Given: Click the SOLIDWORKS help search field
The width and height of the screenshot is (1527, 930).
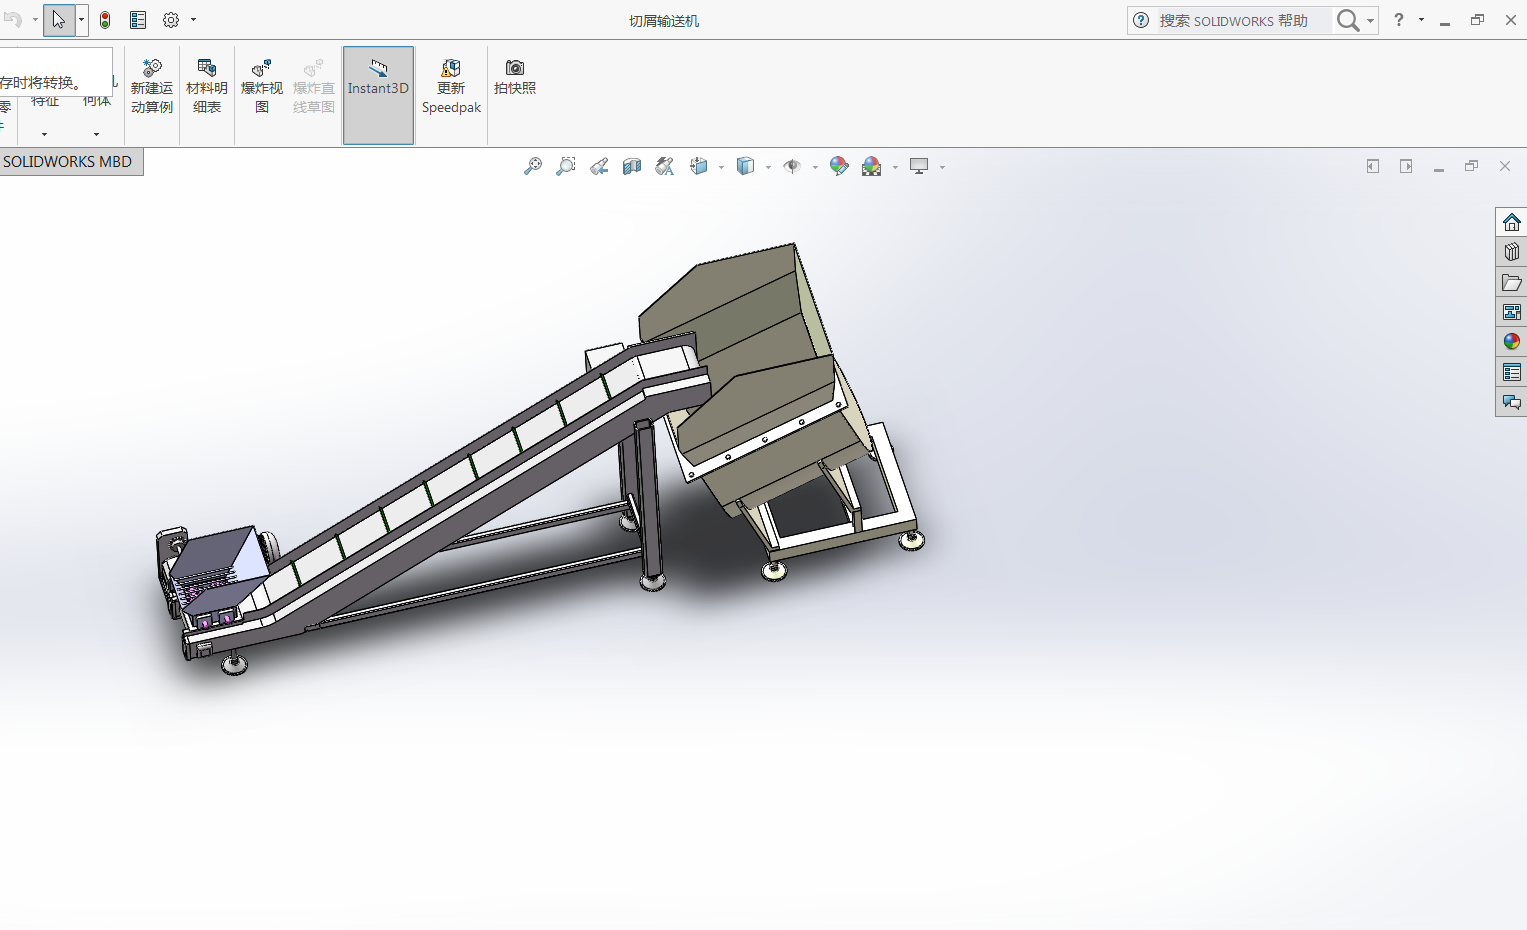Looking at the screenshot, I should coord(1240,20).
